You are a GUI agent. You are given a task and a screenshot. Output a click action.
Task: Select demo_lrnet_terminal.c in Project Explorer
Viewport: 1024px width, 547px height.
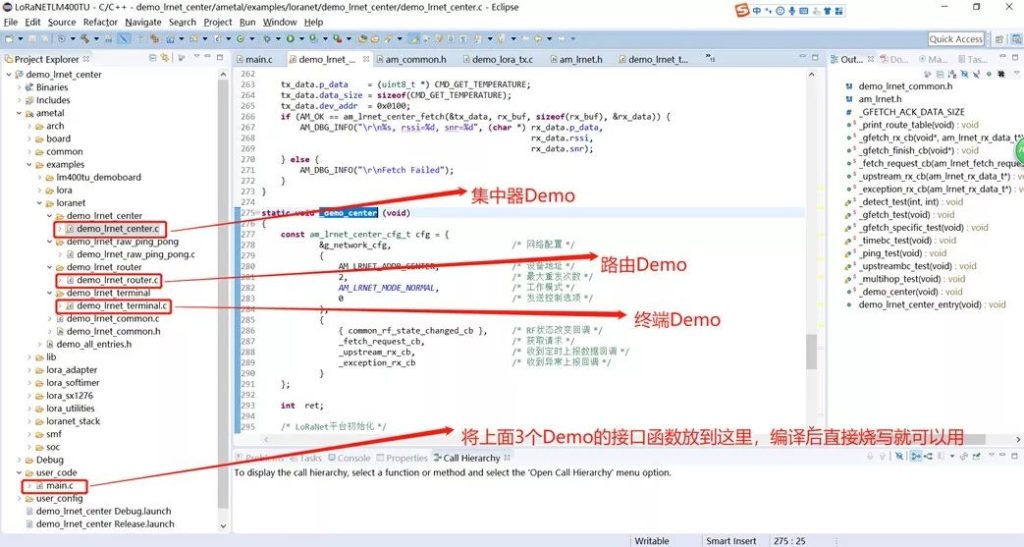click(x=121, y=305)
